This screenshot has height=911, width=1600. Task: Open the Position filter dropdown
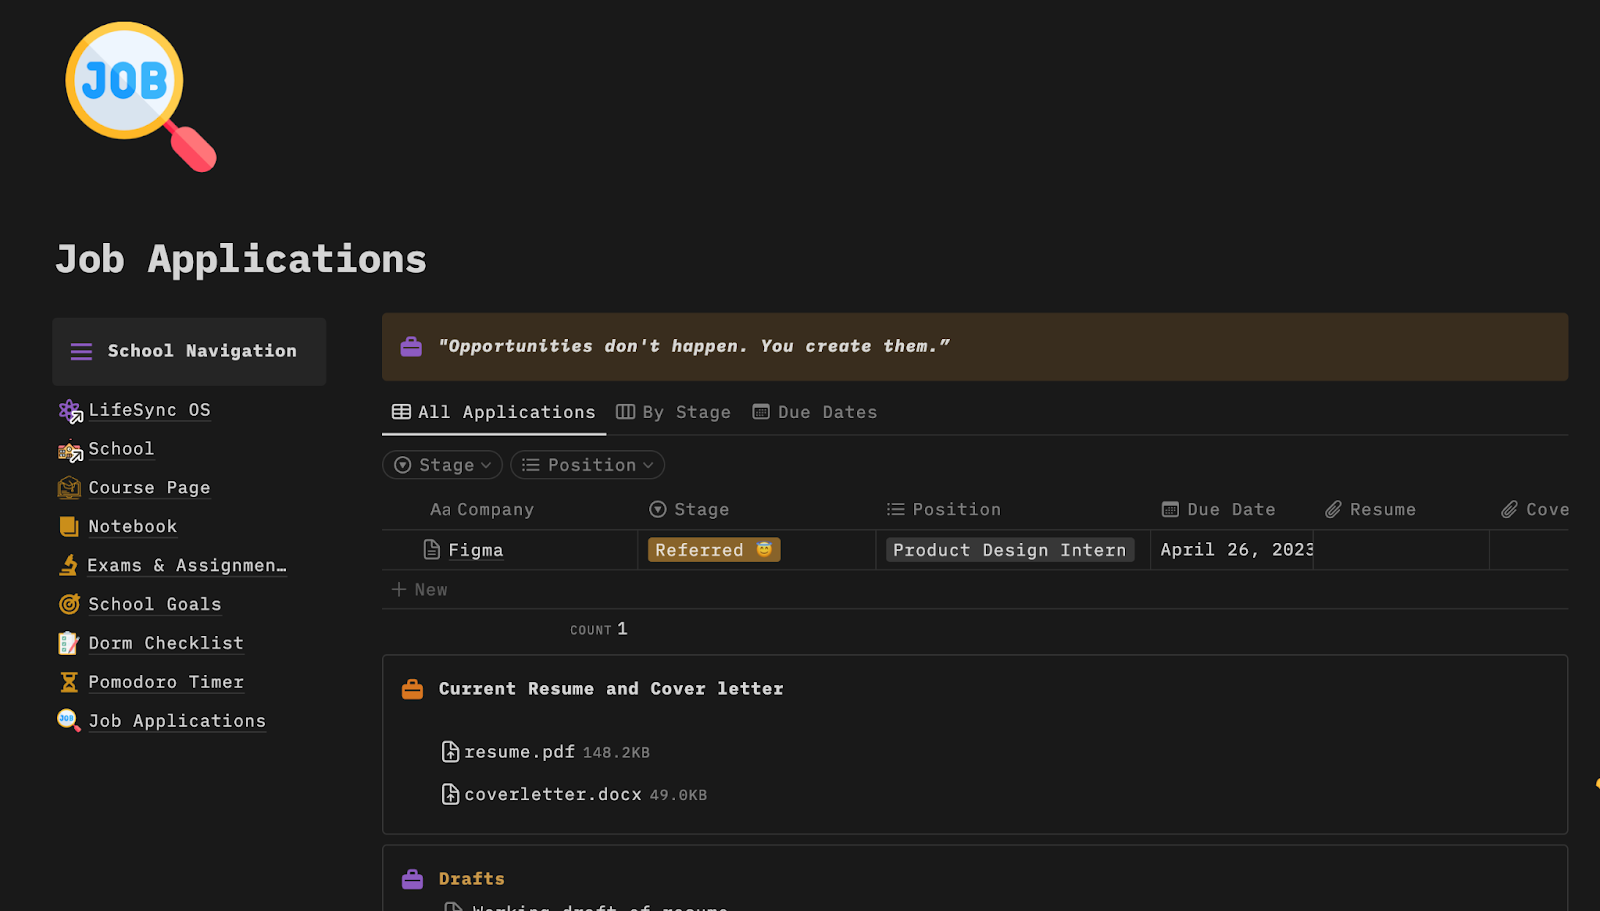pos(587,465)
